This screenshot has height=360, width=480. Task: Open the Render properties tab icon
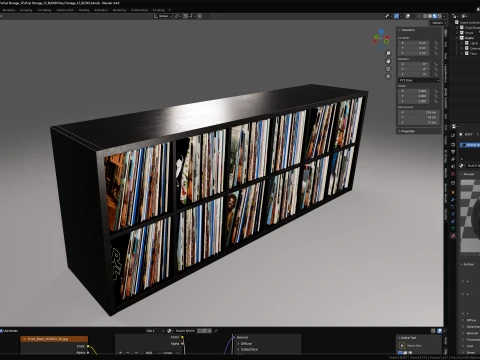click(453, 145)
